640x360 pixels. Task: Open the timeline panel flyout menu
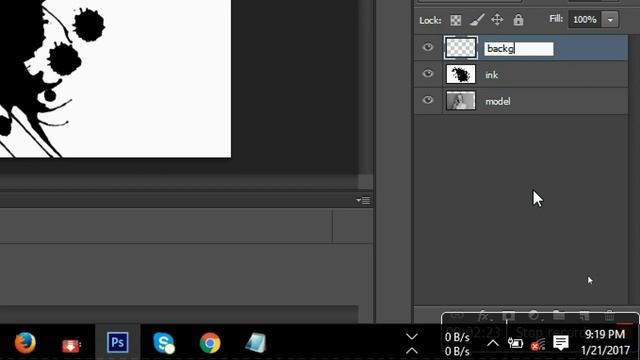click(x=363, y=200)
